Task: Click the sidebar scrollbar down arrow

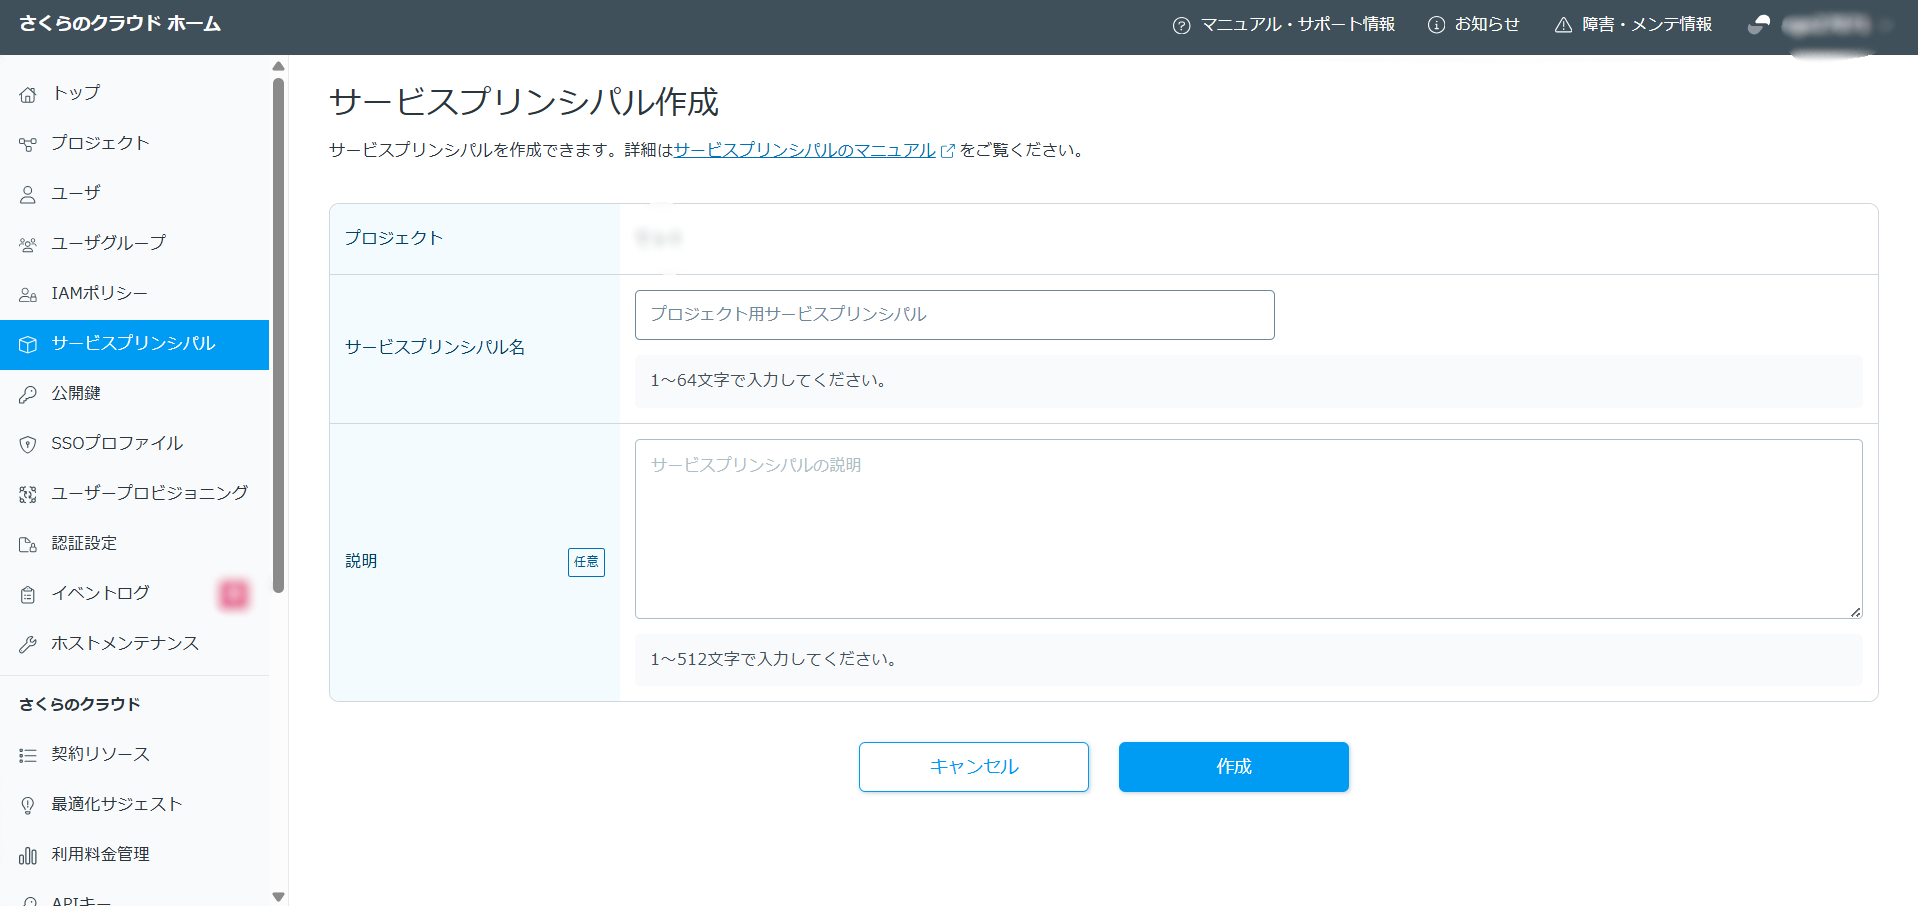Action: [x=279, y=897]
